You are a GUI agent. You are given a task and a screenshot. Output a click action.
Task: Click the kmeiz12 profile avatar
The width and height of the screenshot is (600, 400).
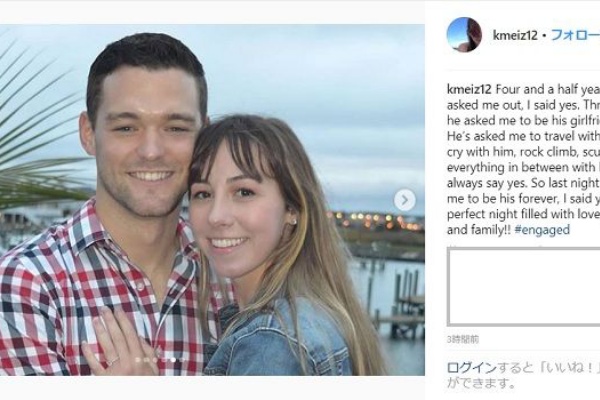click(x=463, y=35)
